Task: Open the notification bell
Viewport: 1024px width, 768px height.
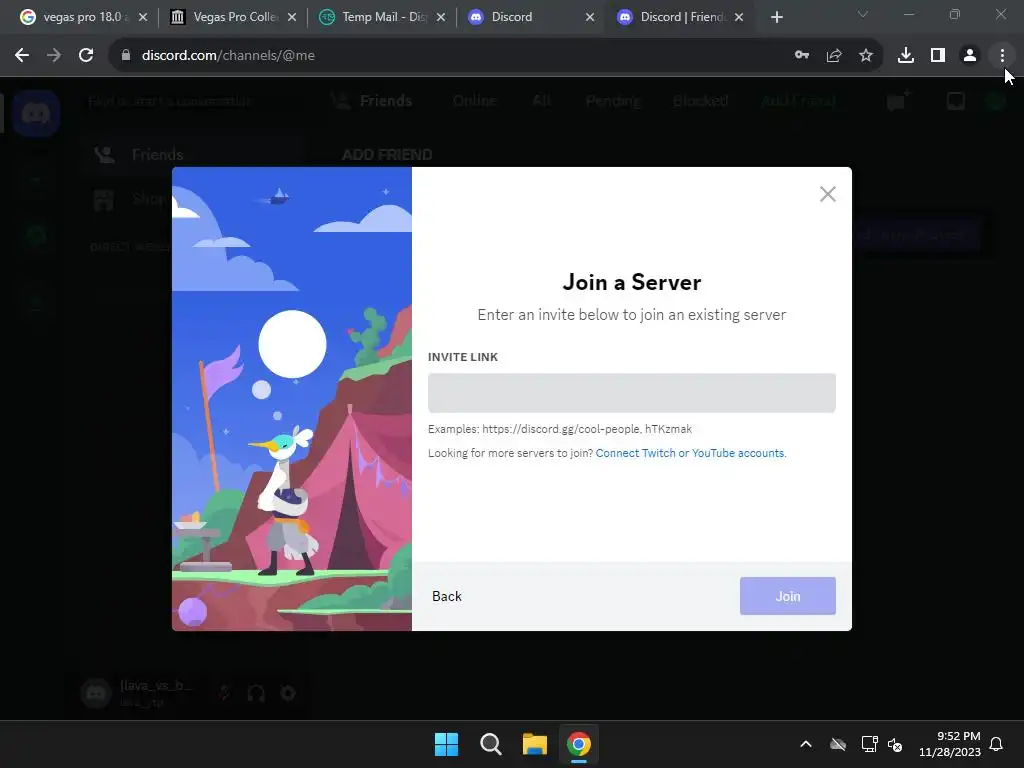Action: point(996,744)
